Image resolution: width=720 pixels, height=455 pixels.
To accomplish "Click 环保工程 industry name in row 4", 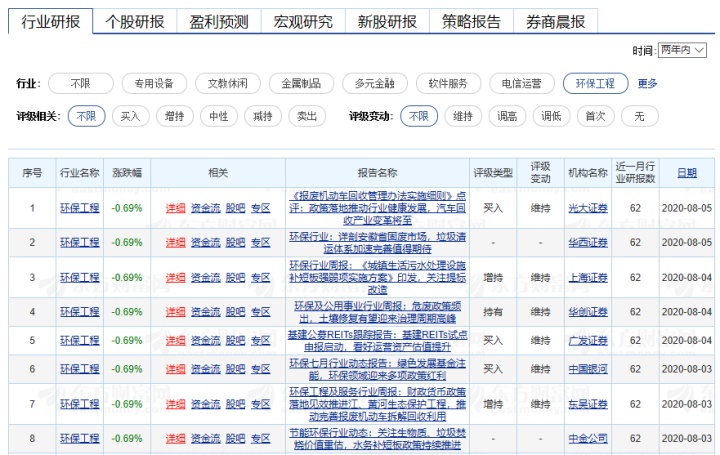I will click(x=80, y=312).
